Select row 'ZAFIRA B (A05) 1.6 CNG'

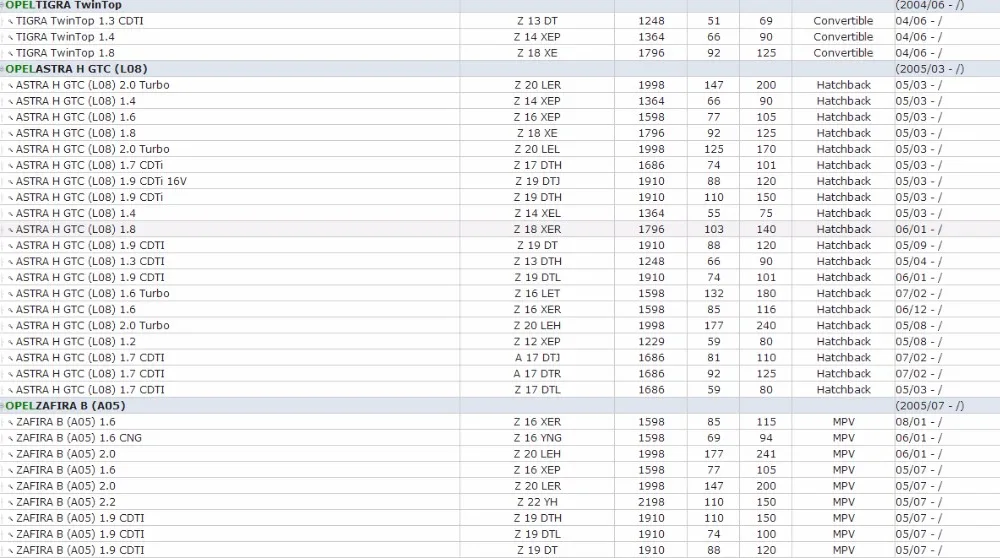[x=500, y=438]
